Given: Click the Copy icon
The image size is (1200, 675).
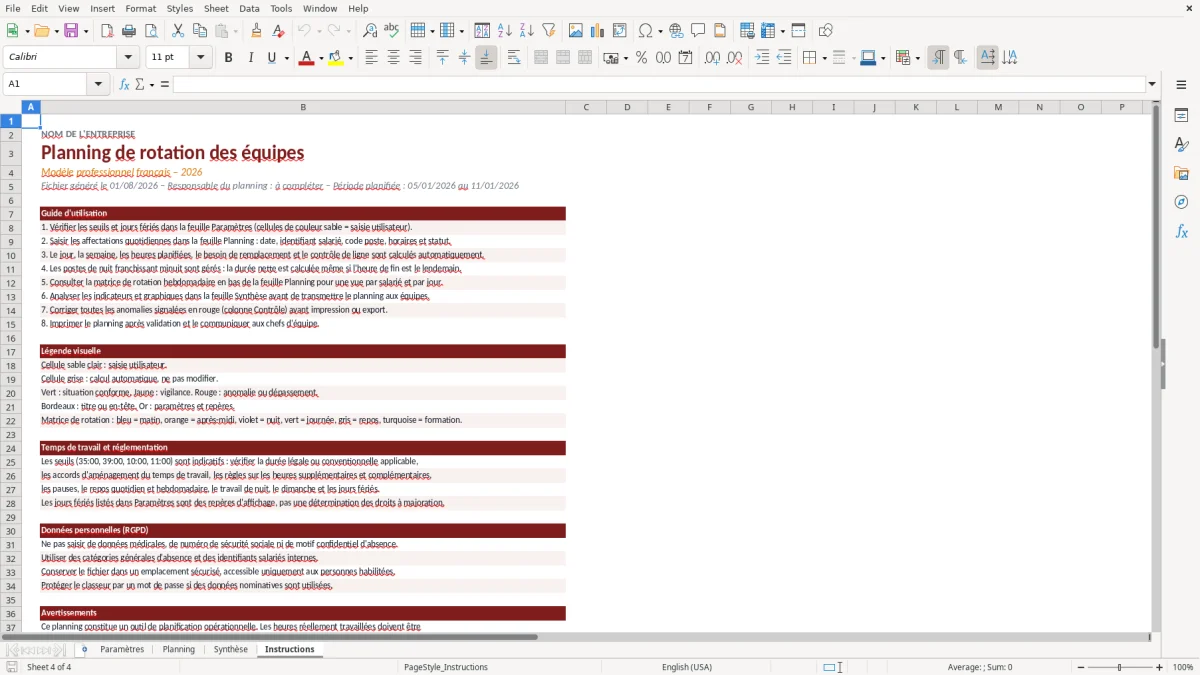Looking at the screenshot, I should pyautogui.click(x=199, y=31).
